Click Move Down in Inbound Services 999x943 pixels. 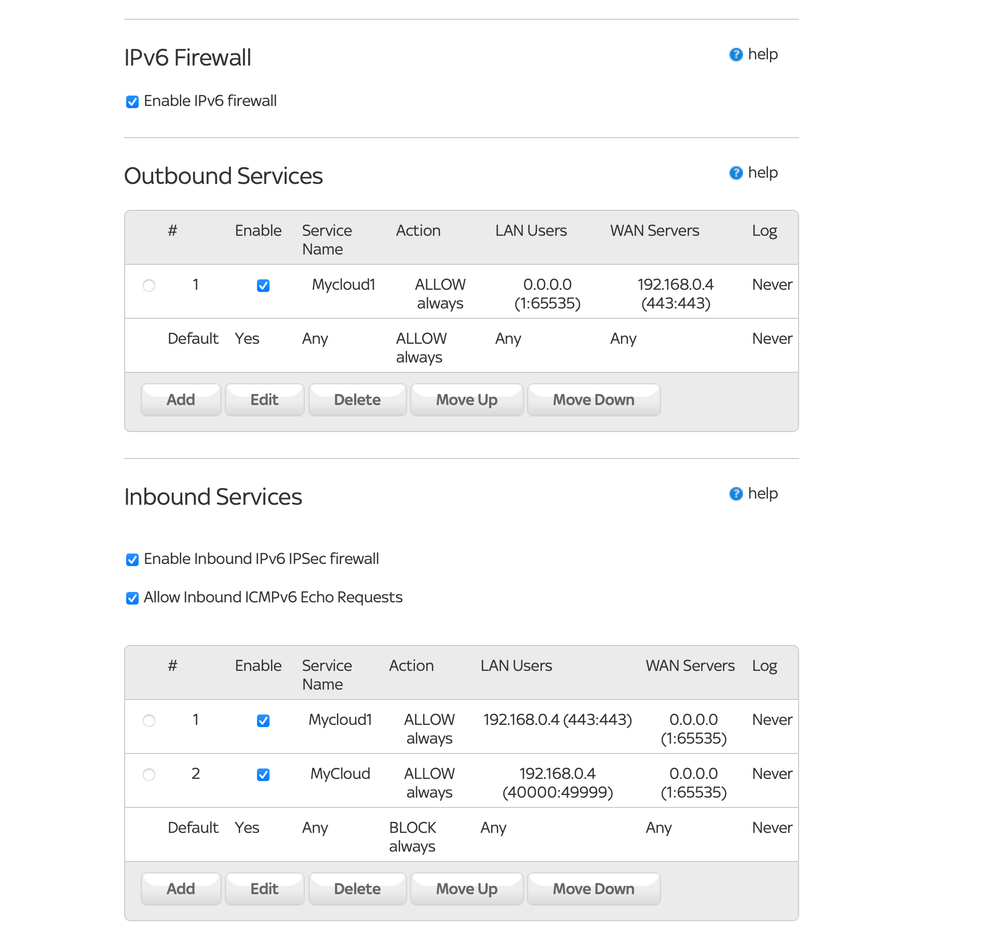(593, 889)
